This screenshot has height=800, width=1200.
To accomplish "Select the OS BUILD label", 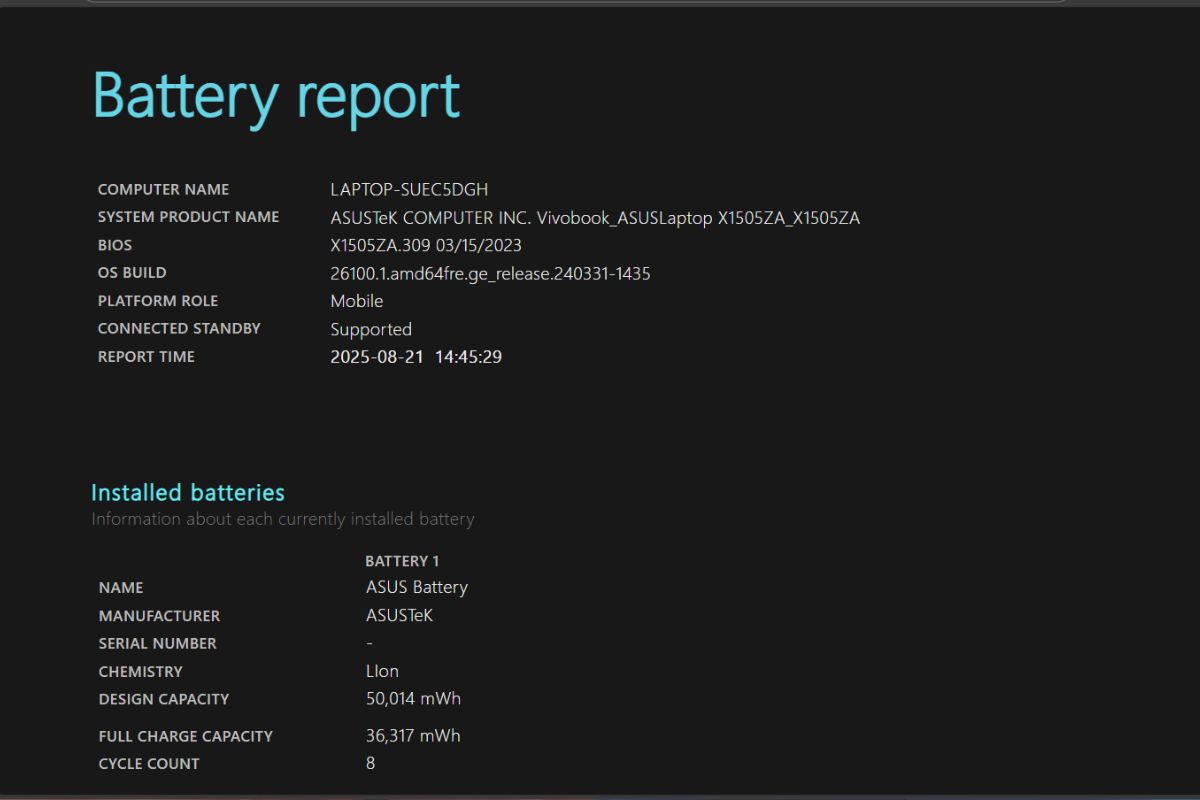I will 132,273.
